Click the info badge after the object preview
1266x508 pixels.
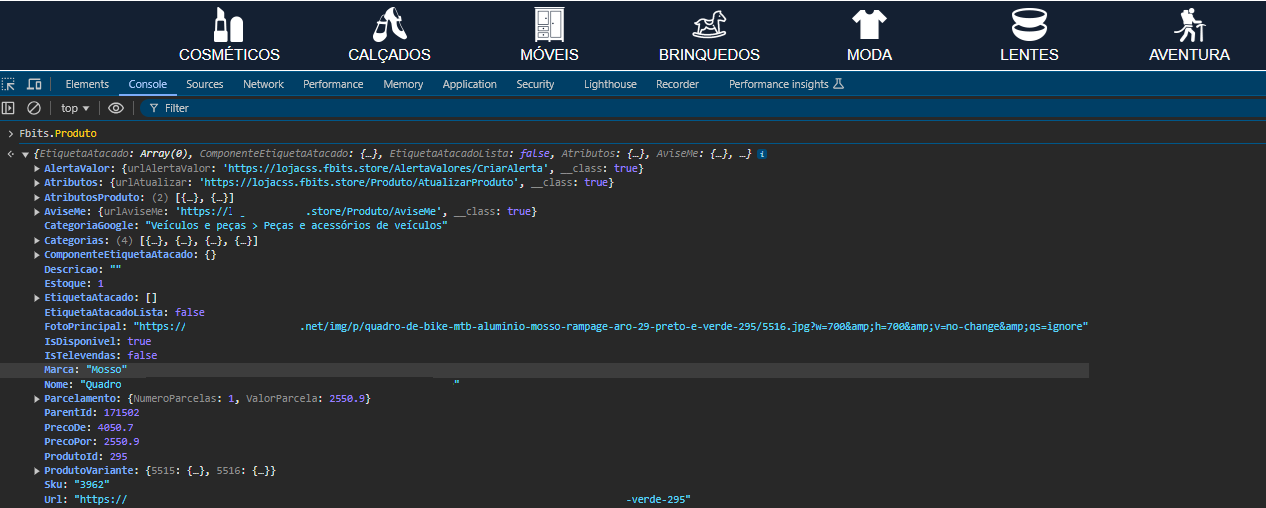(x=762, y=154)
